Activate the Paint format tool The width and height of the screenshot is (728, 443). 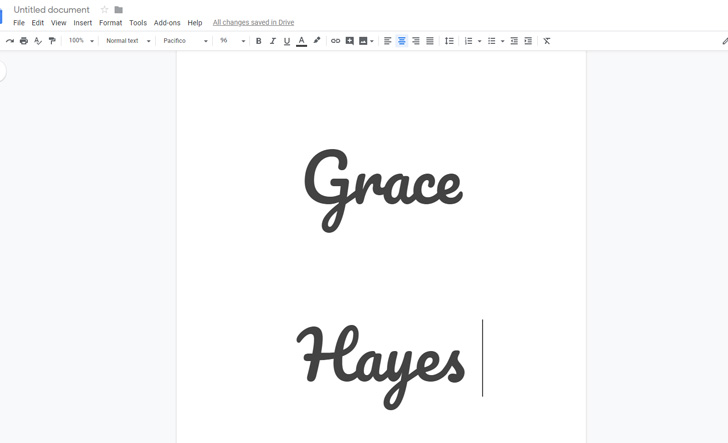click(52, 41)
